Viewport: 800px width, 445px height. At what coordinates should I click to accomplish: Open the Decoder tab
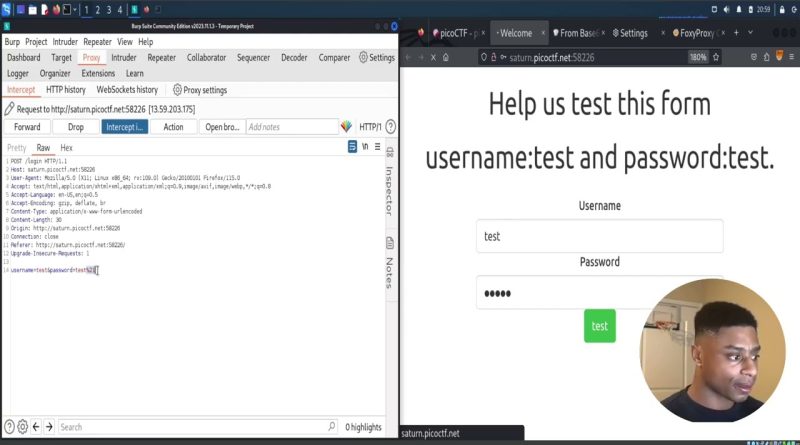294,58
